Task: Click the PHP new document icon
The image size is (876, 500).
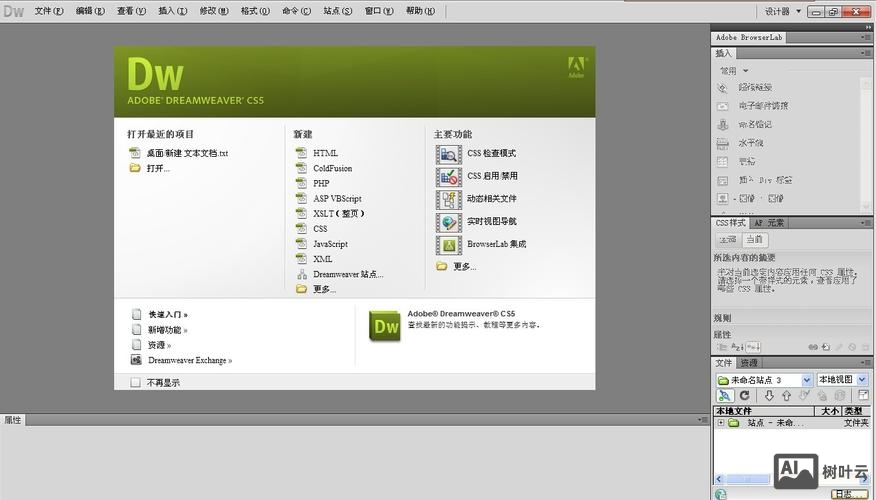Action: (302, 183)
